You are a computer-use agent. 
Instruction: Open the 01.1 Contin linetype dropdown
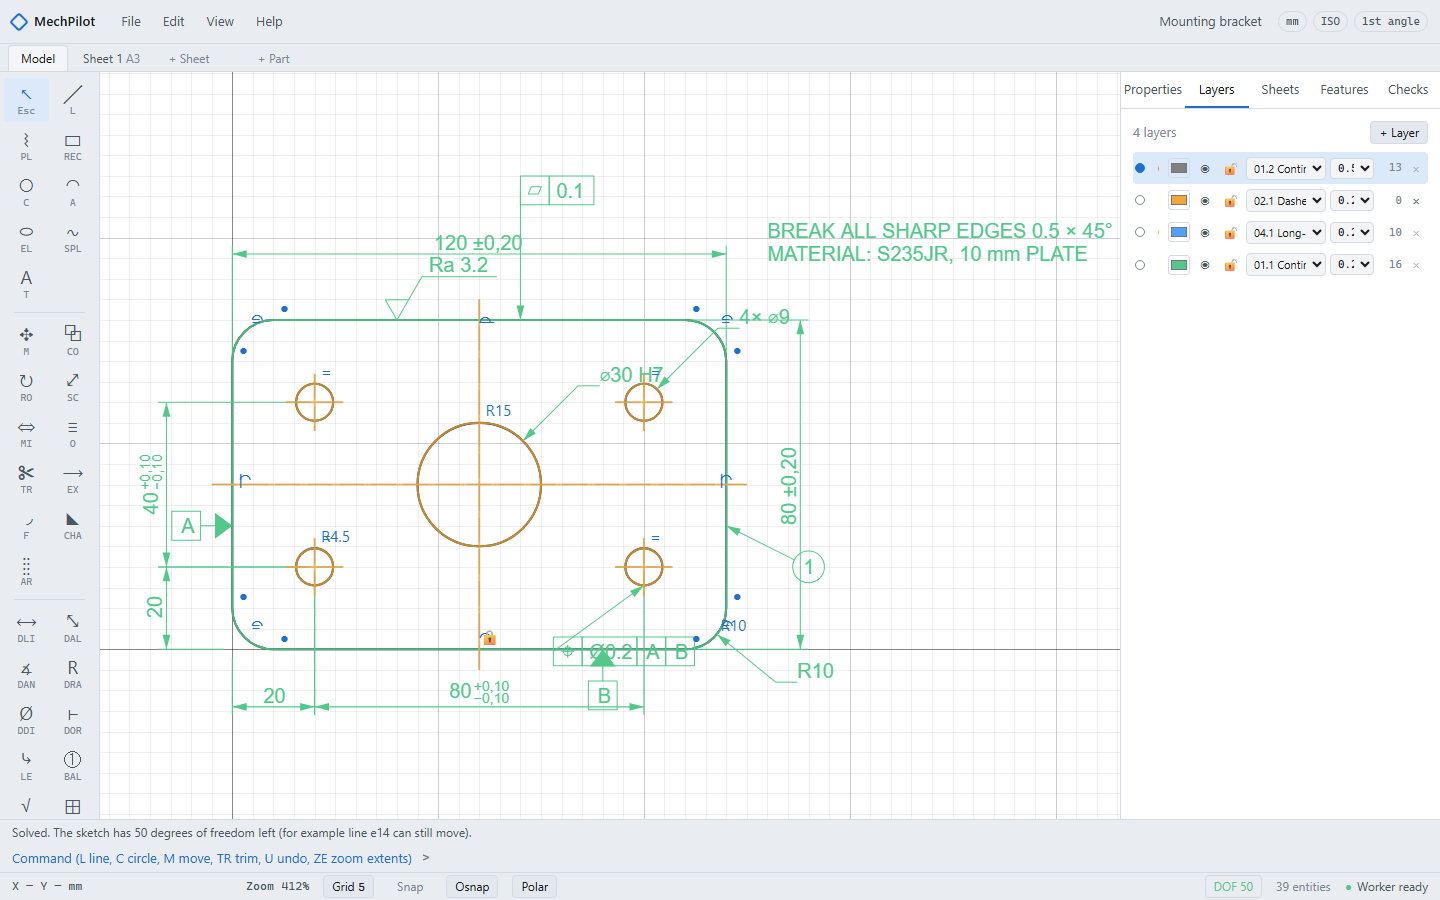point(1285,265)
